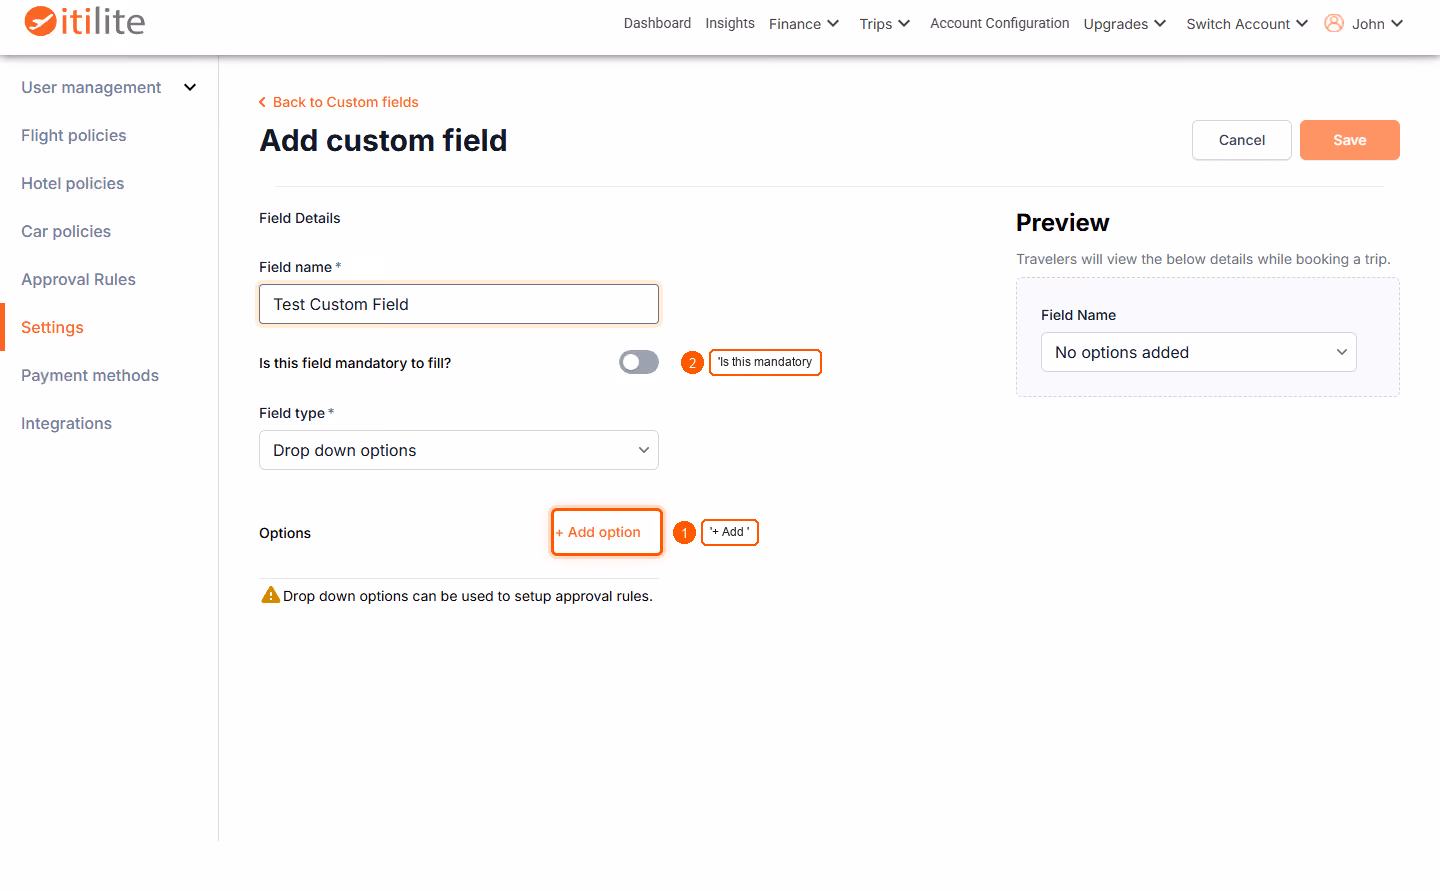Image resolution: width=1440 pixels, height=891 pixels.
Task: Open the Dashboard page
Action: pyautogui.click(x=657, y=23)
